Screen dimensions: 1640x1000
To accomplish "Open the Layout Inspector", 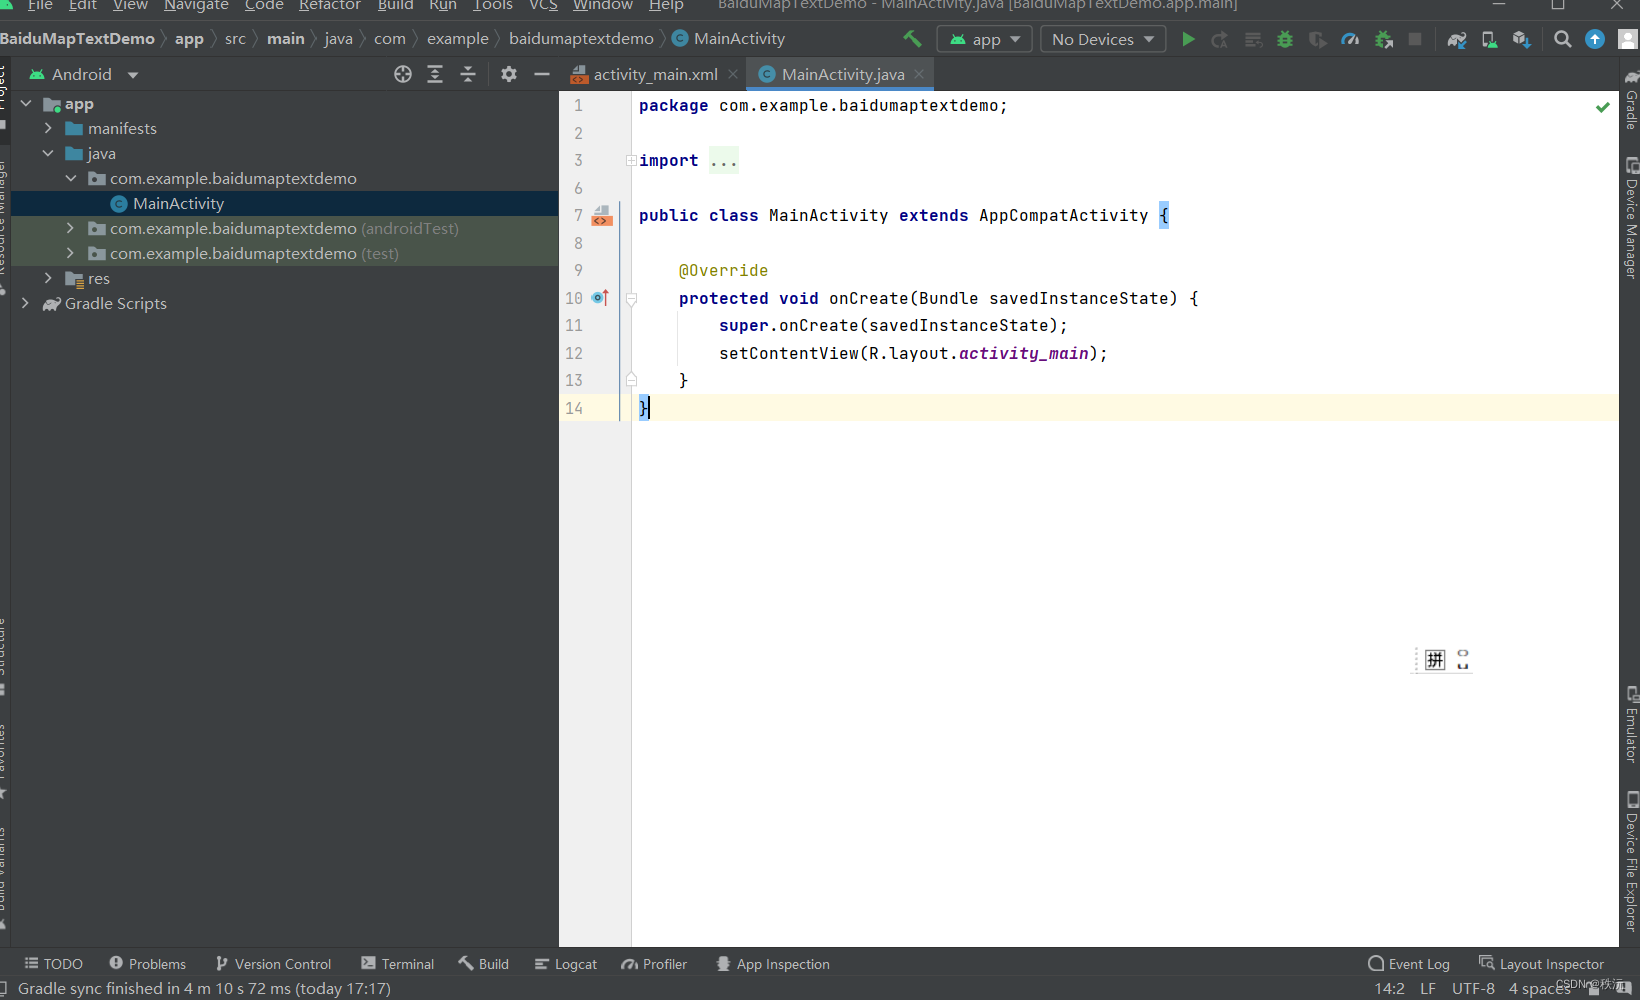I will click(x=1542, y=964).
